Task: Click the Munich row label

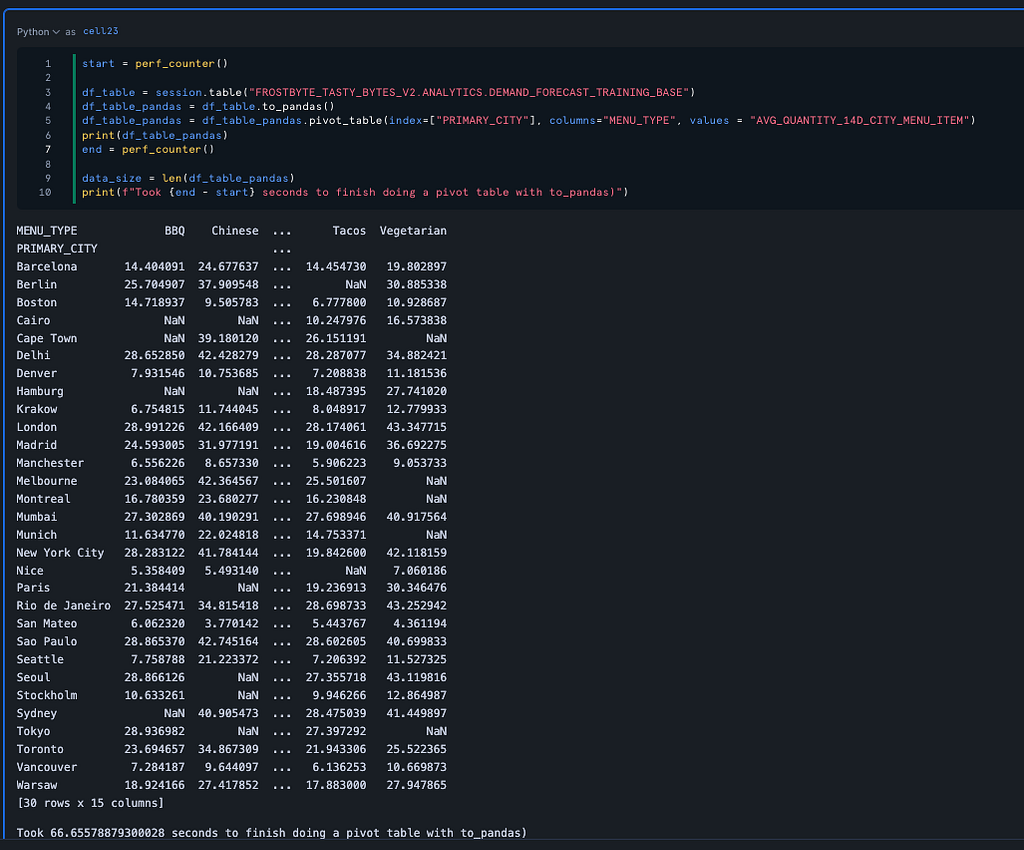Action: [37, 535]
